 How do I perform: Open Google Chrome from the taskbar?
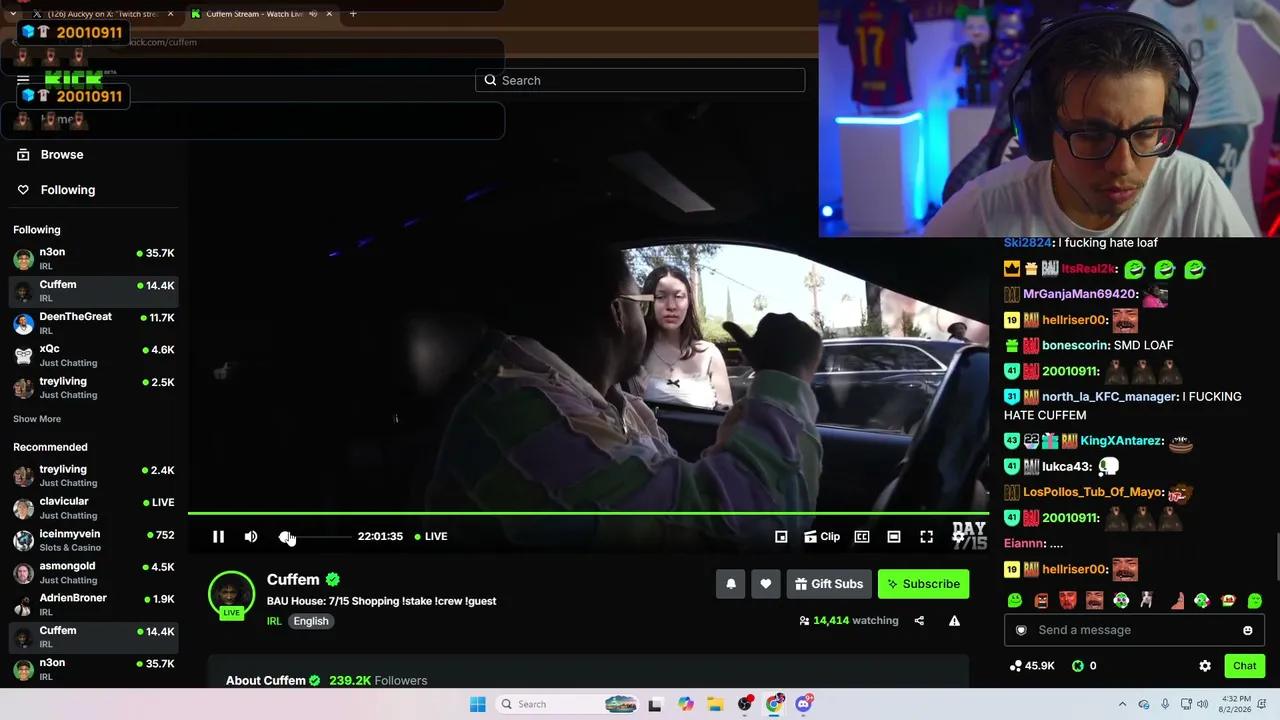point(774,704)
